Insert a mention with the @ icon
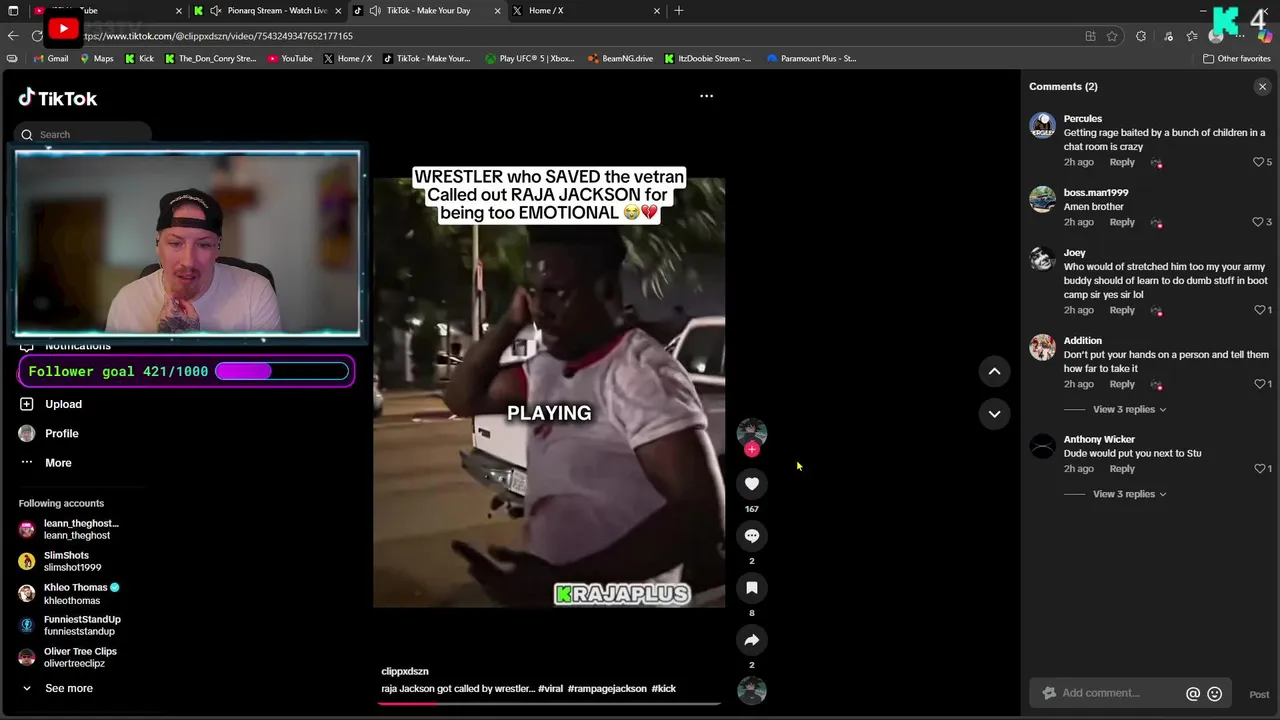Viewport: 1280px width, 720px height. click(1193, 694)
